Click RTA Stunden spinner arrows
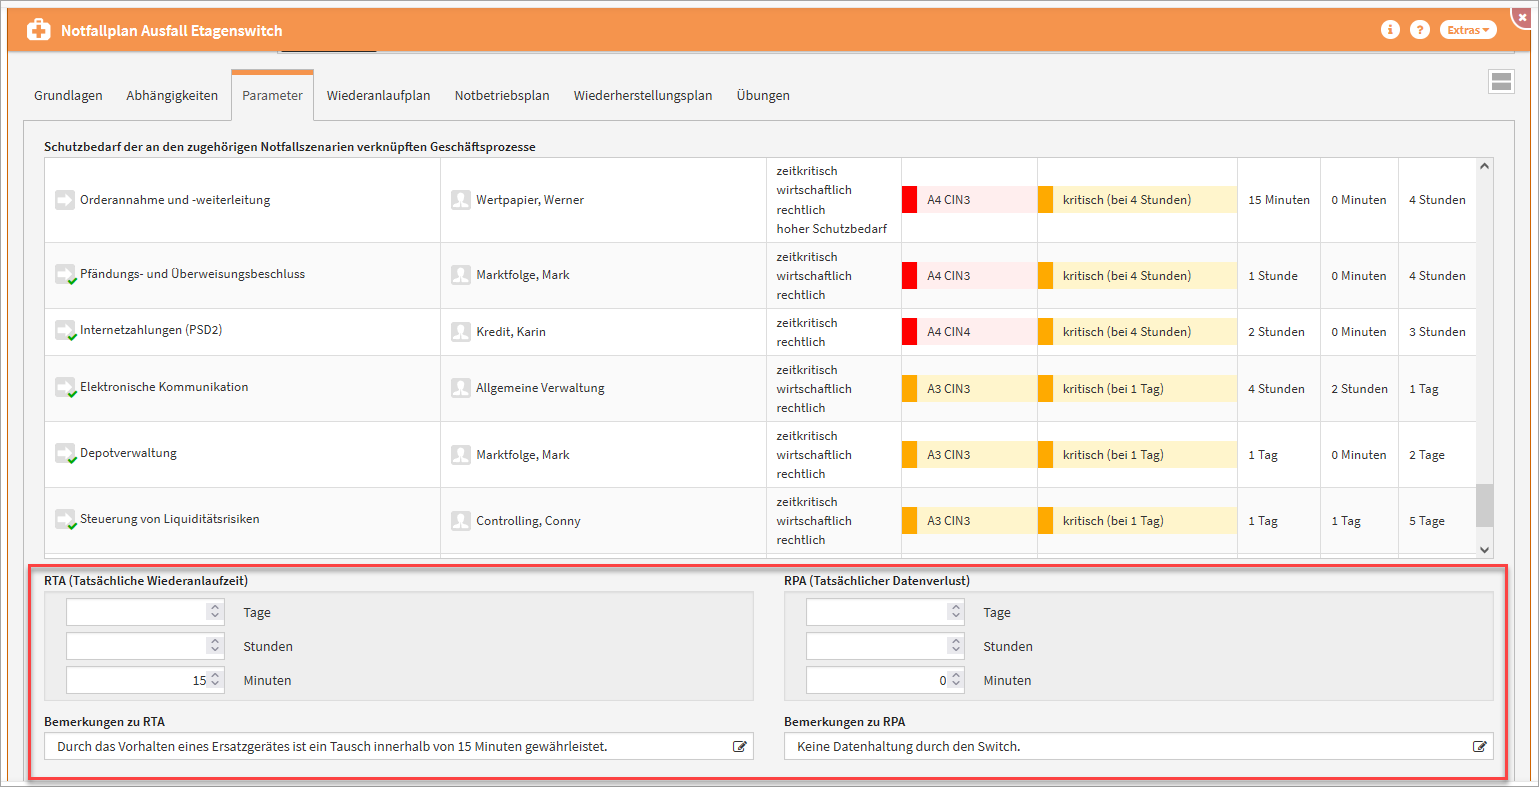1539x787 pixels. pos(215,646)
